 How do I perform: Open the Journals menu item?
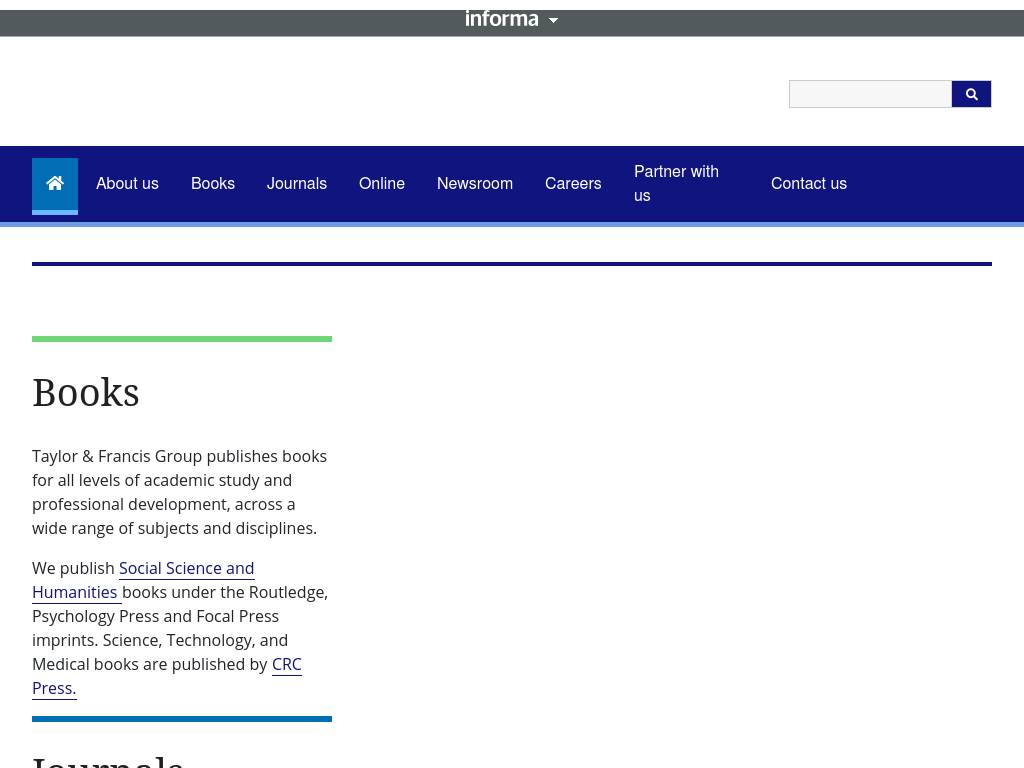pos(296,184)
